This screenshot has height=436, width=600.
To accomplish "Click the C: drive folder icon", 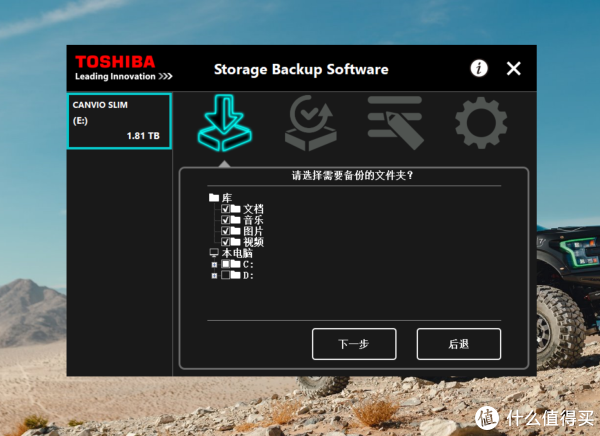I will coord(235,264).
